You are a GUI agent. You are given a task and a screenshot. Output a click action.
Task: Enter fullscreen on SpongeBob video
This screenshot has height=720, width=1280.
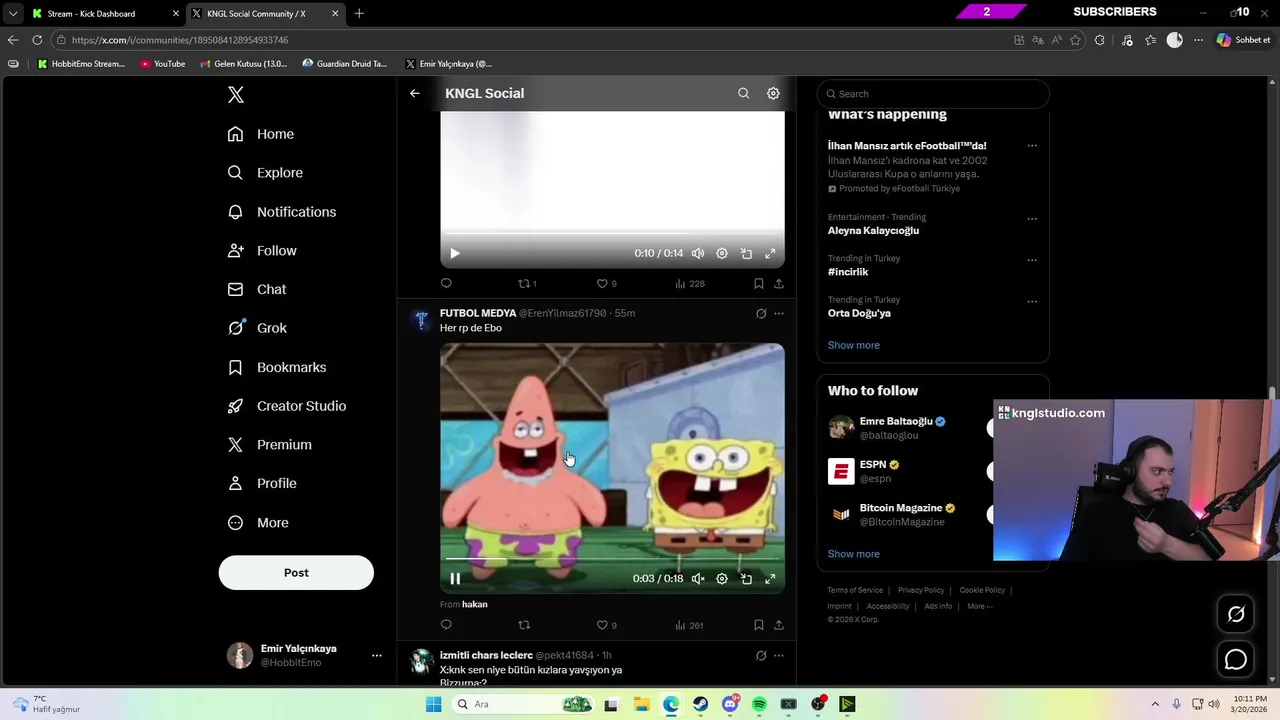770,579
